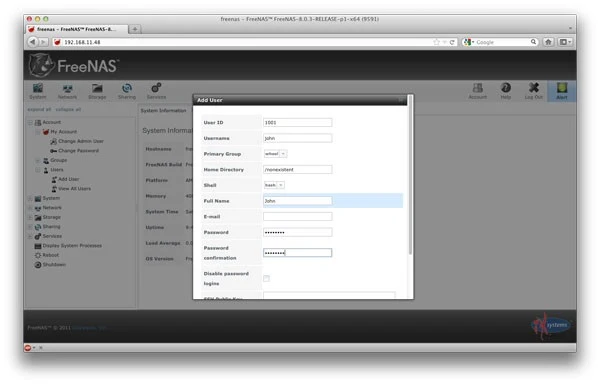
Task: Open the Services toolbar icon
Action: point(156,91)
